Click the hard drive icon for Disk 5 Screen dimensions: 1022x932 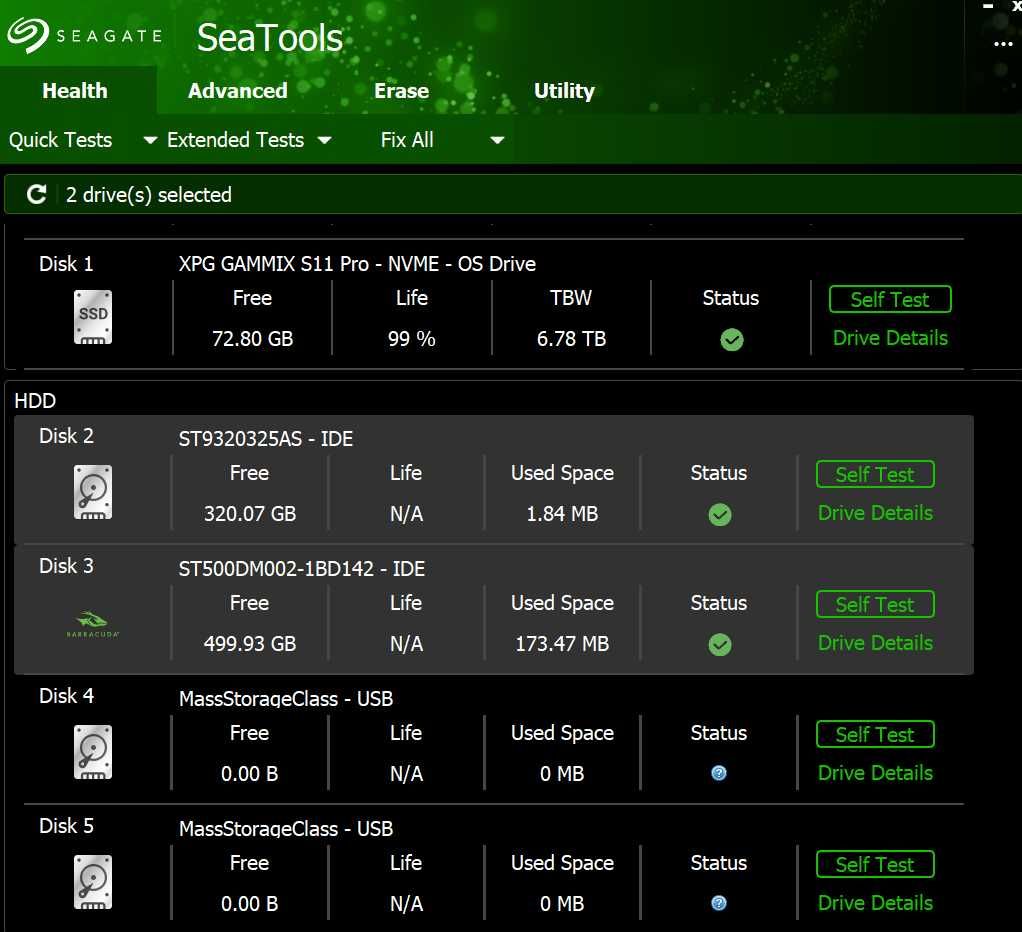[x=93, y=882]
